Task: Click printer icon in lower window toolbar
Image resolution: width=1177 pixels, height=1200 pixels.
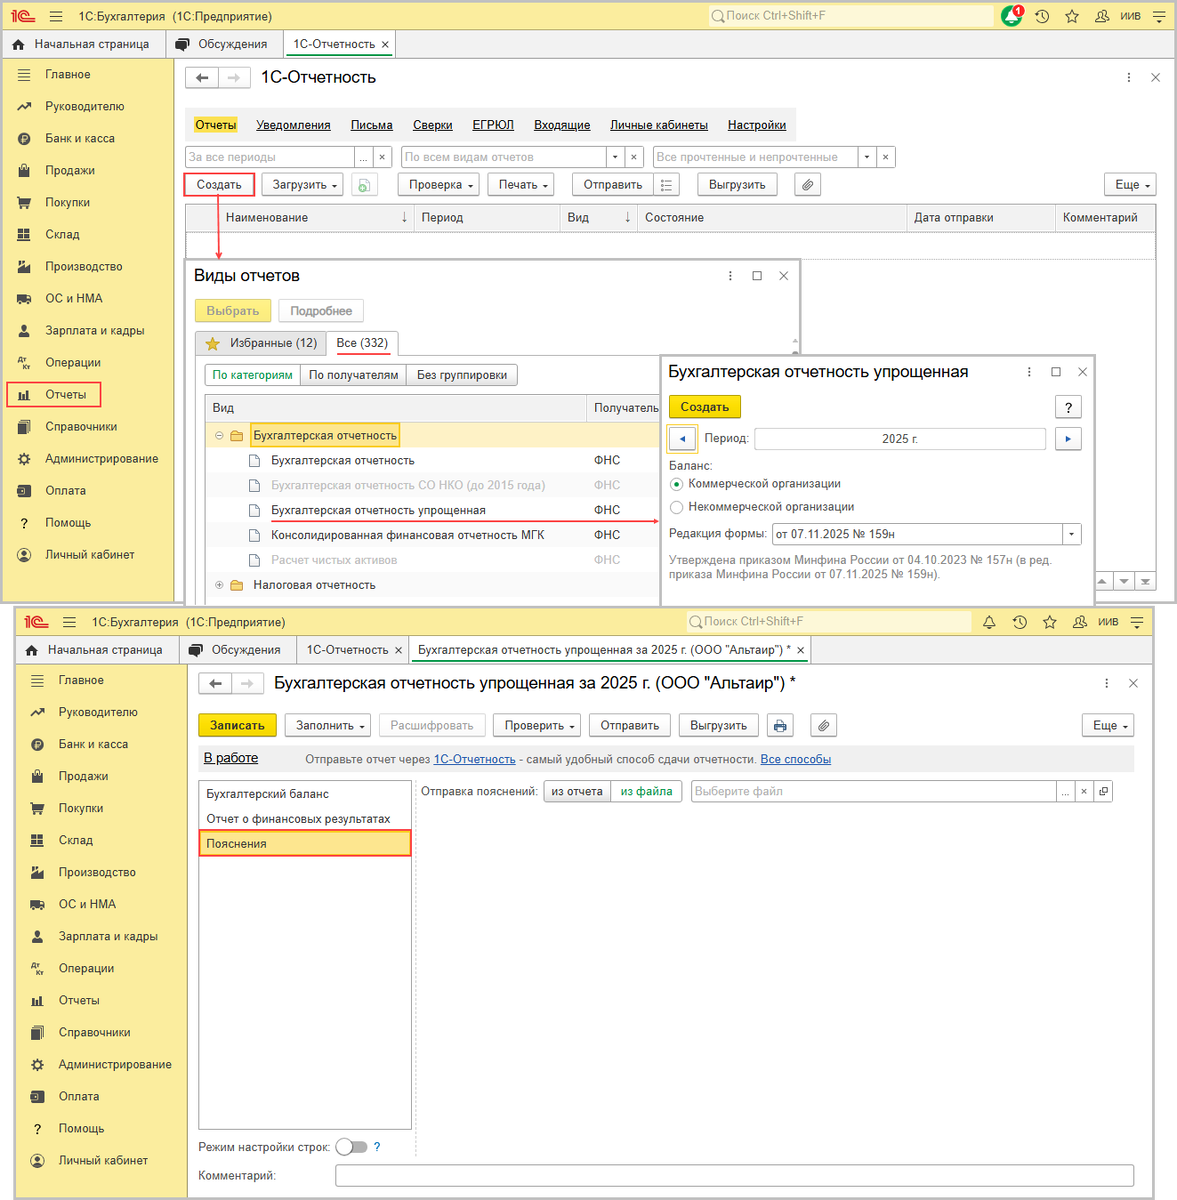Action: pyautogui.click(x=781, y=726)
